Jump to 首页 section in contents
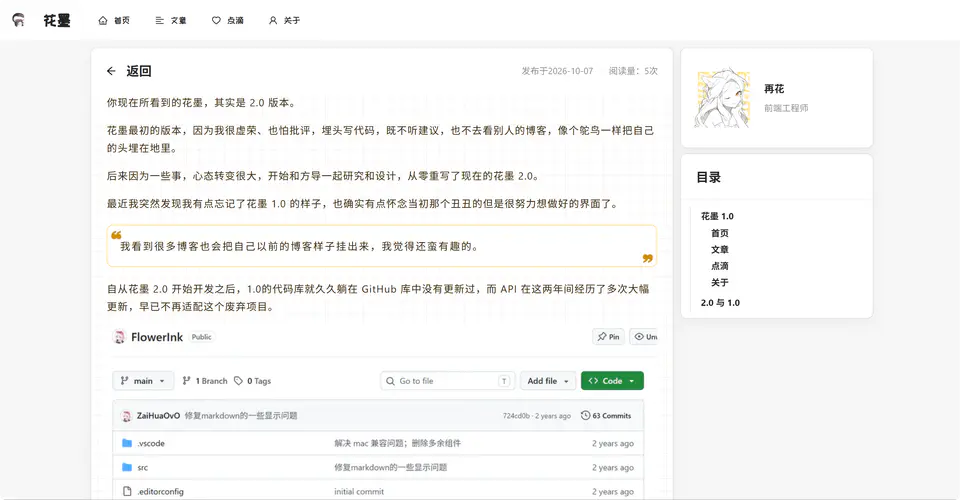This screenshot has height=500, width=960. pos(719,233)
